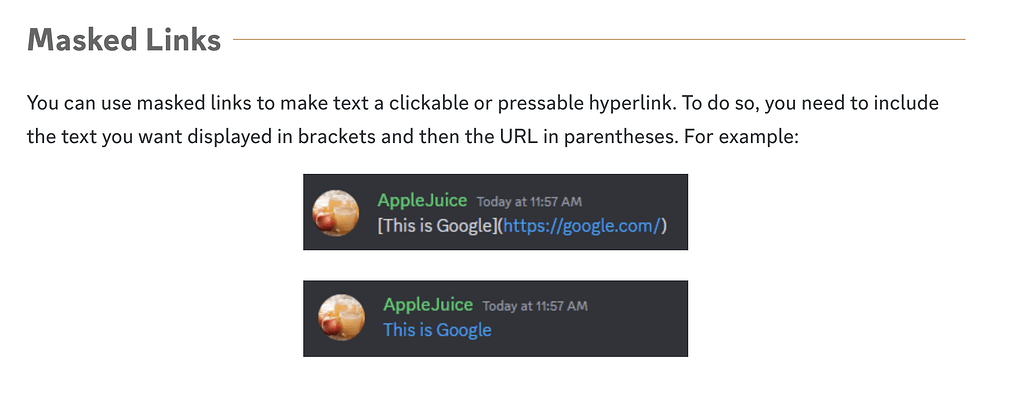Select the AppleJuice username above the masked link
This screenshot has width=1024, height=394.
[x=428, y=304]
